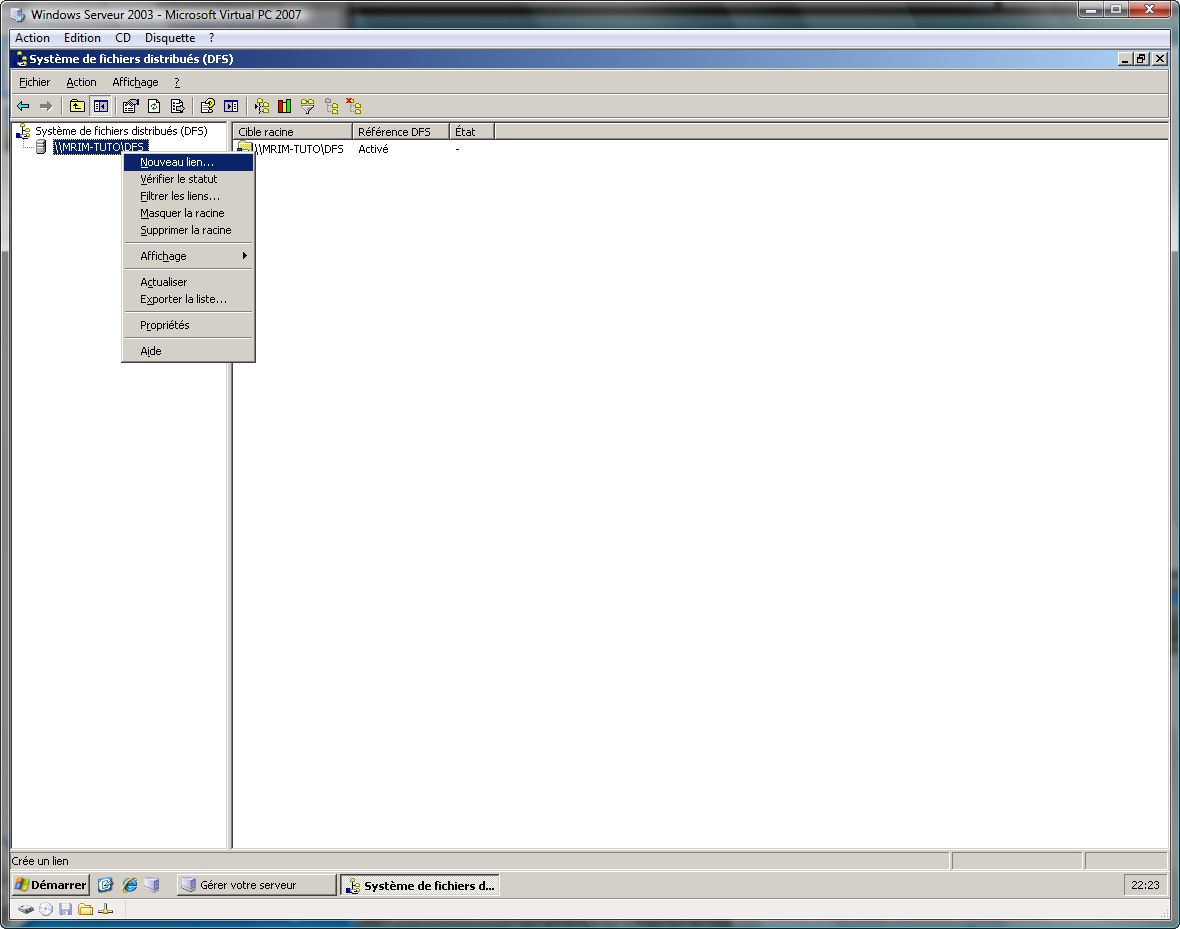This screenshot has width=1180, height=929.
Task: Open the Action menu of the DFS console
Action: 81,82
